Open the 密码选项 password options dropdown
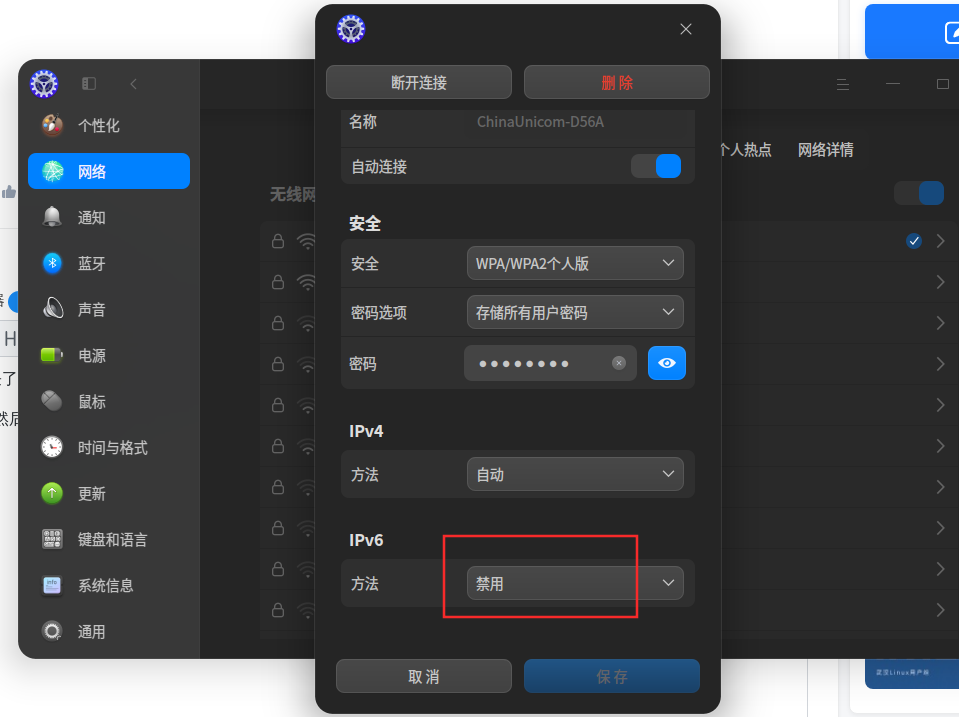Image resolution: width=959 pixels, height=717 pixels. [575, 313]
